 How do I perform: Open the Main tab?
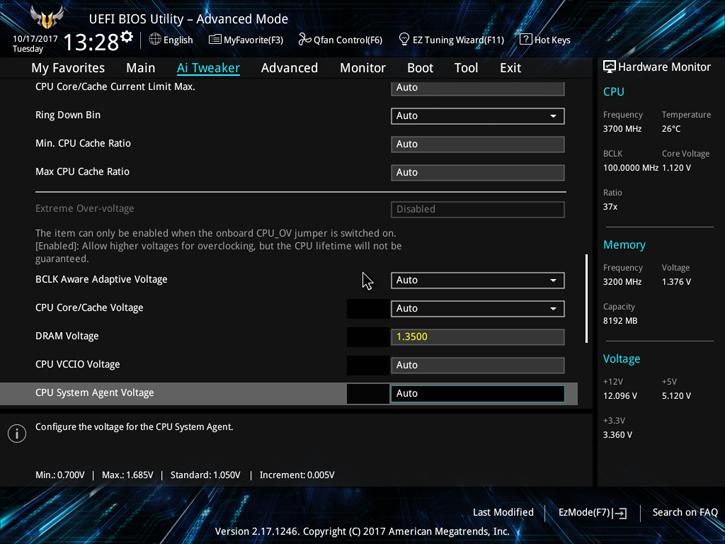click(x=141, y=68)
